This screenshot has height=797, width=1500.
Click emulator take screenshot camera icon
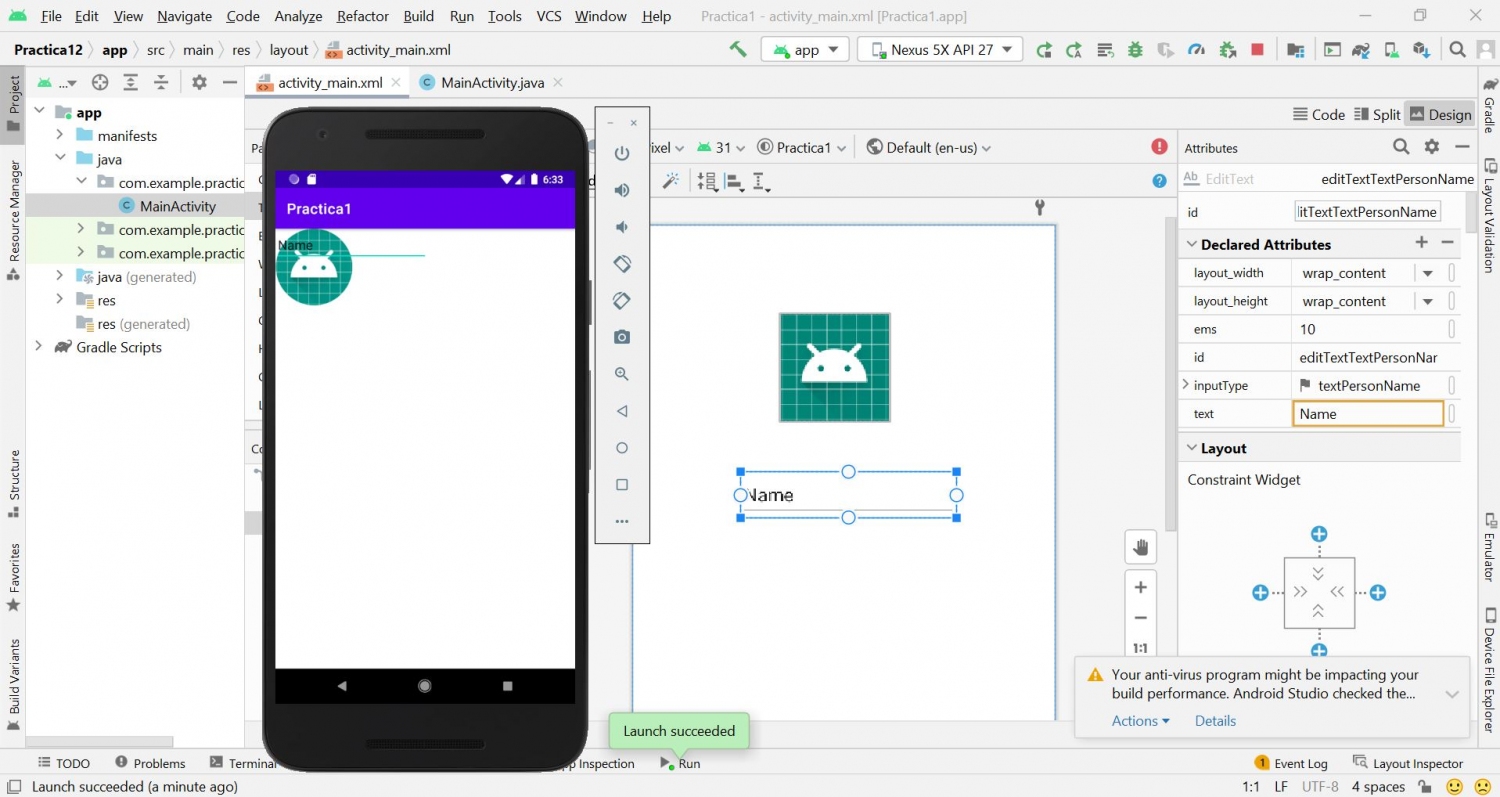pyautogui.click(x=622, y=337)
